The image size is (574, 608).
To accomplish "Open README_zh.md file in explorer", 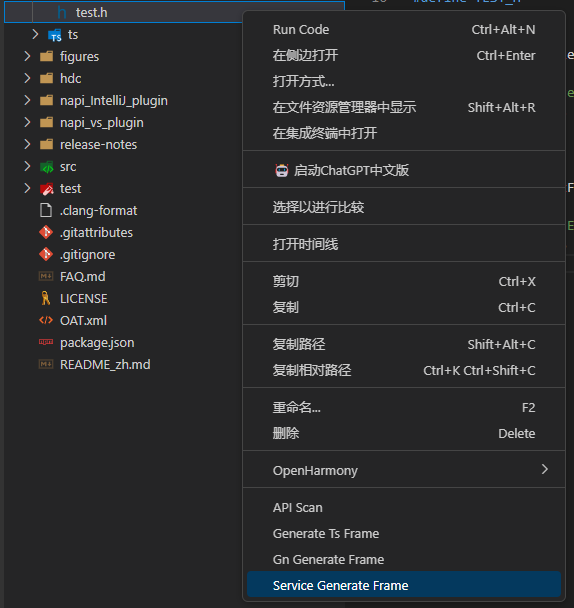I will point(105,364).
